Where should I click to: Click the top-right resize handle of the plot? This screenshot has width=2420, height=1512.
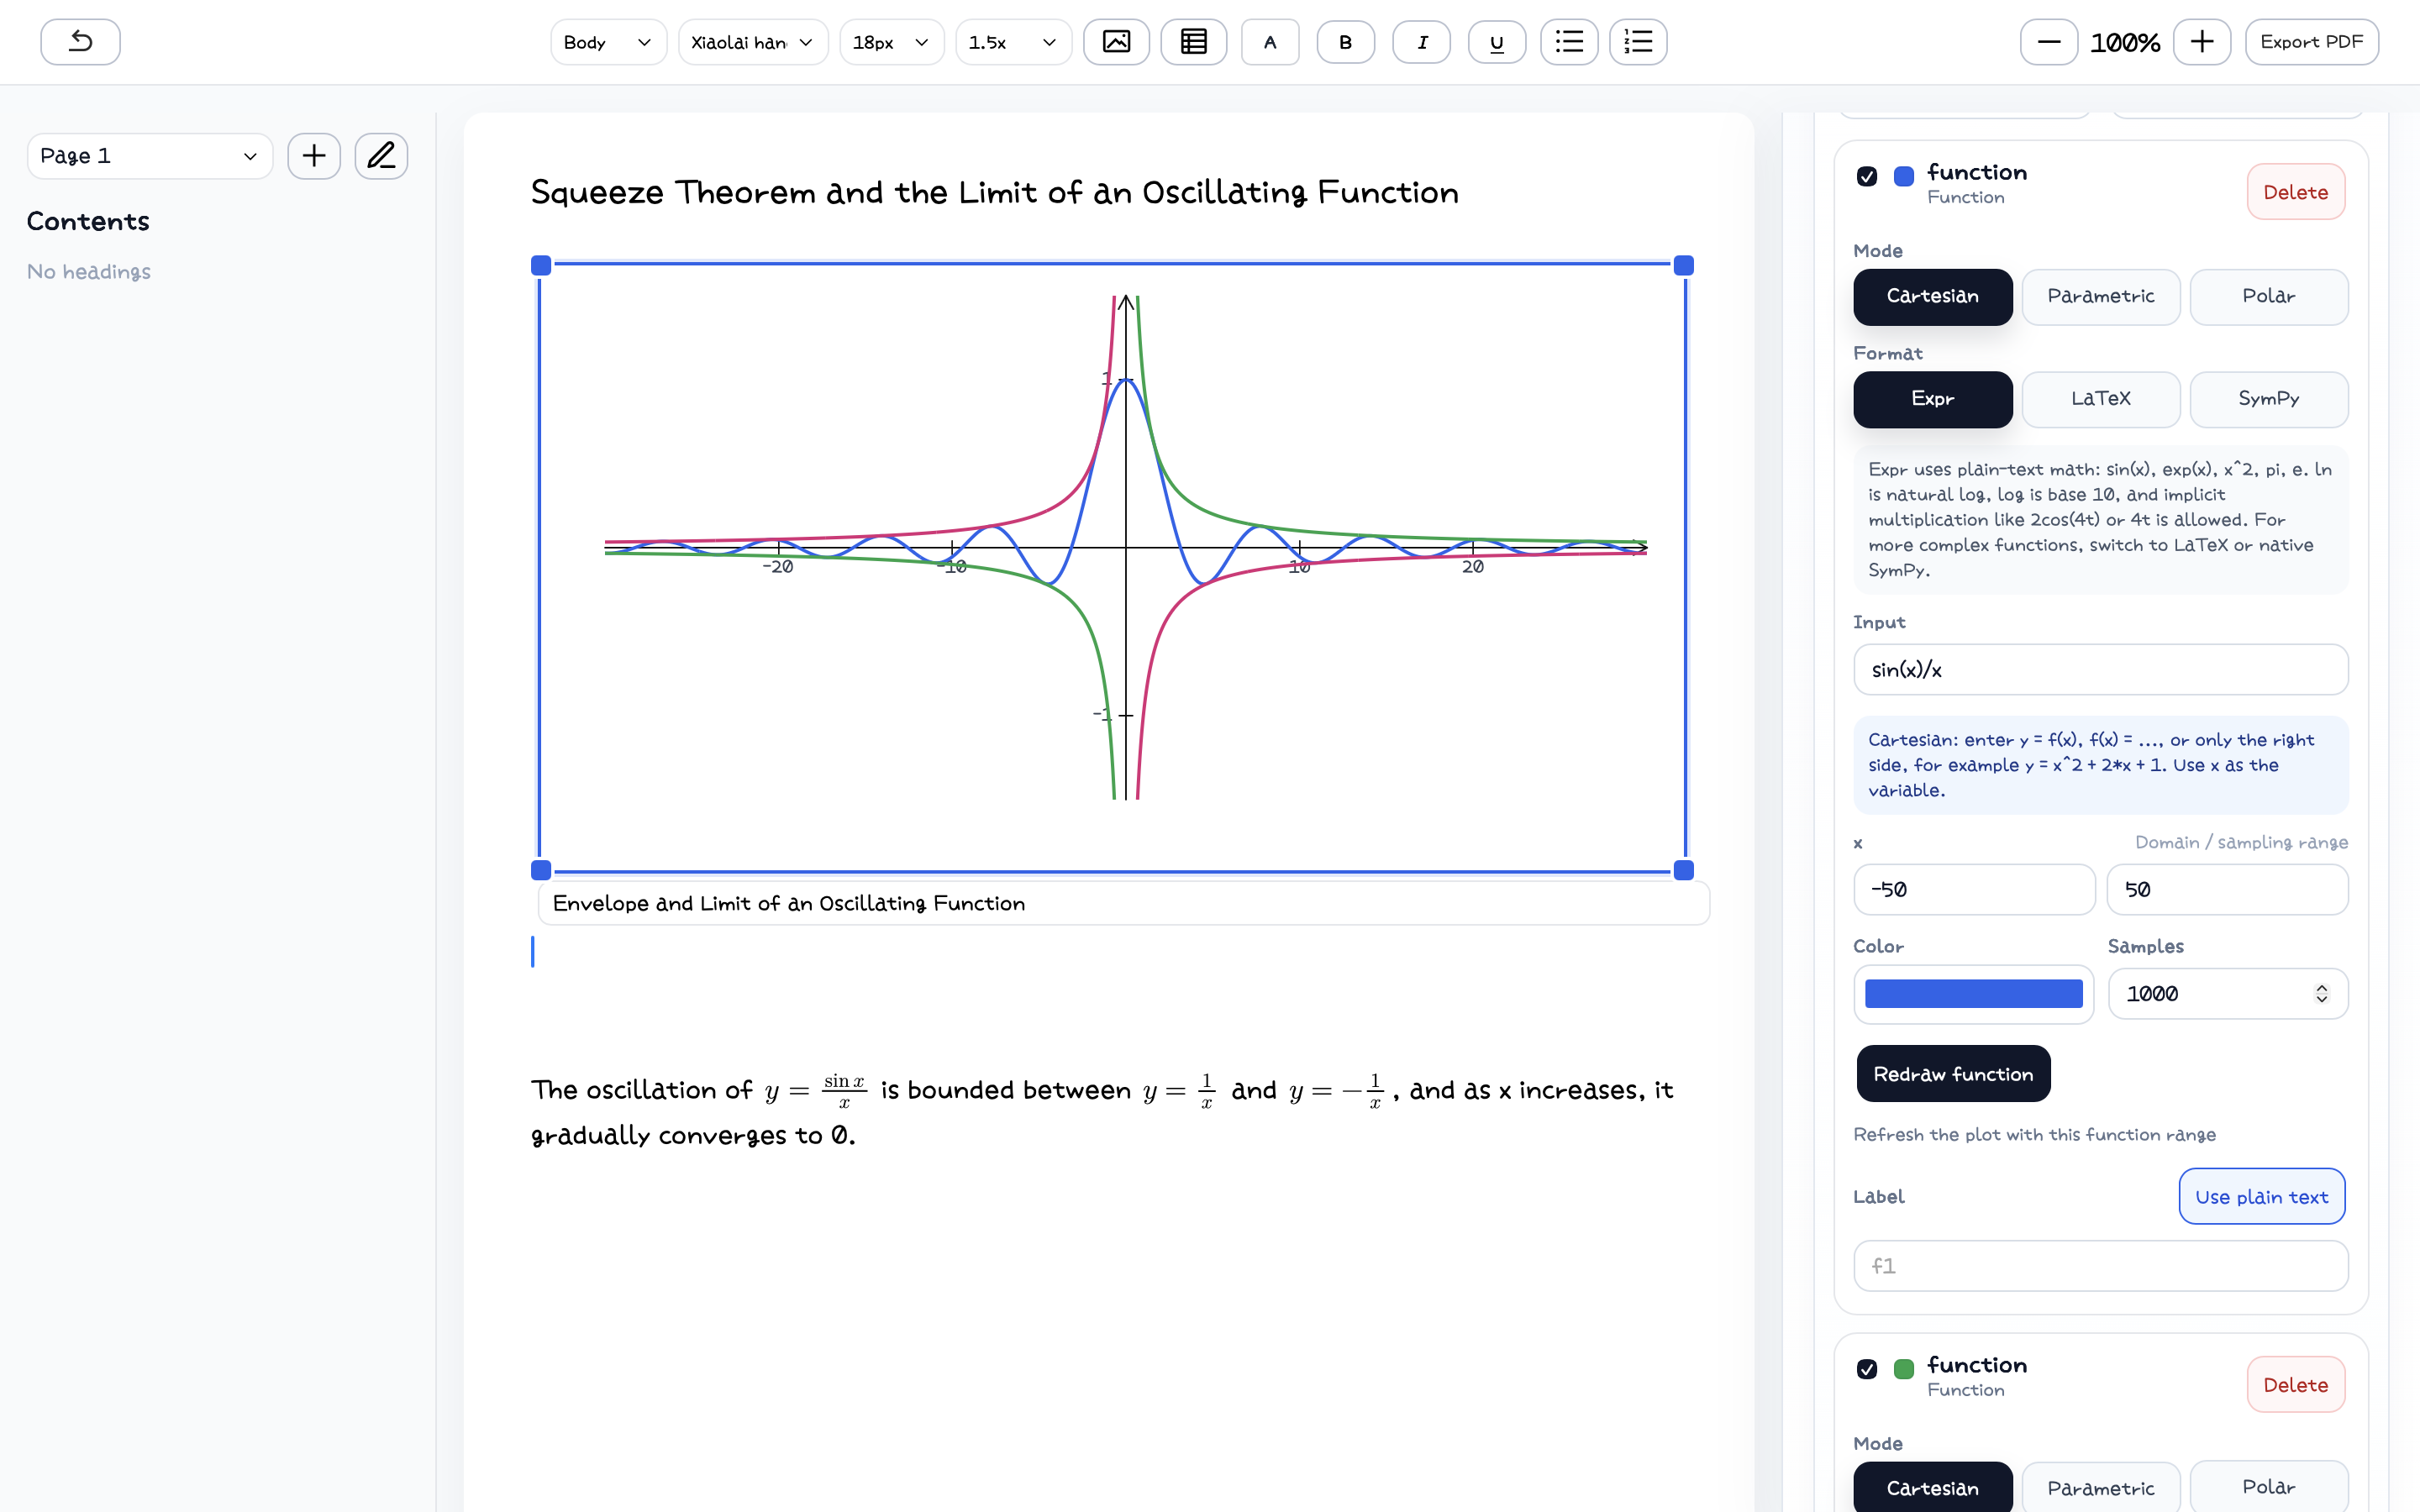1684,265
